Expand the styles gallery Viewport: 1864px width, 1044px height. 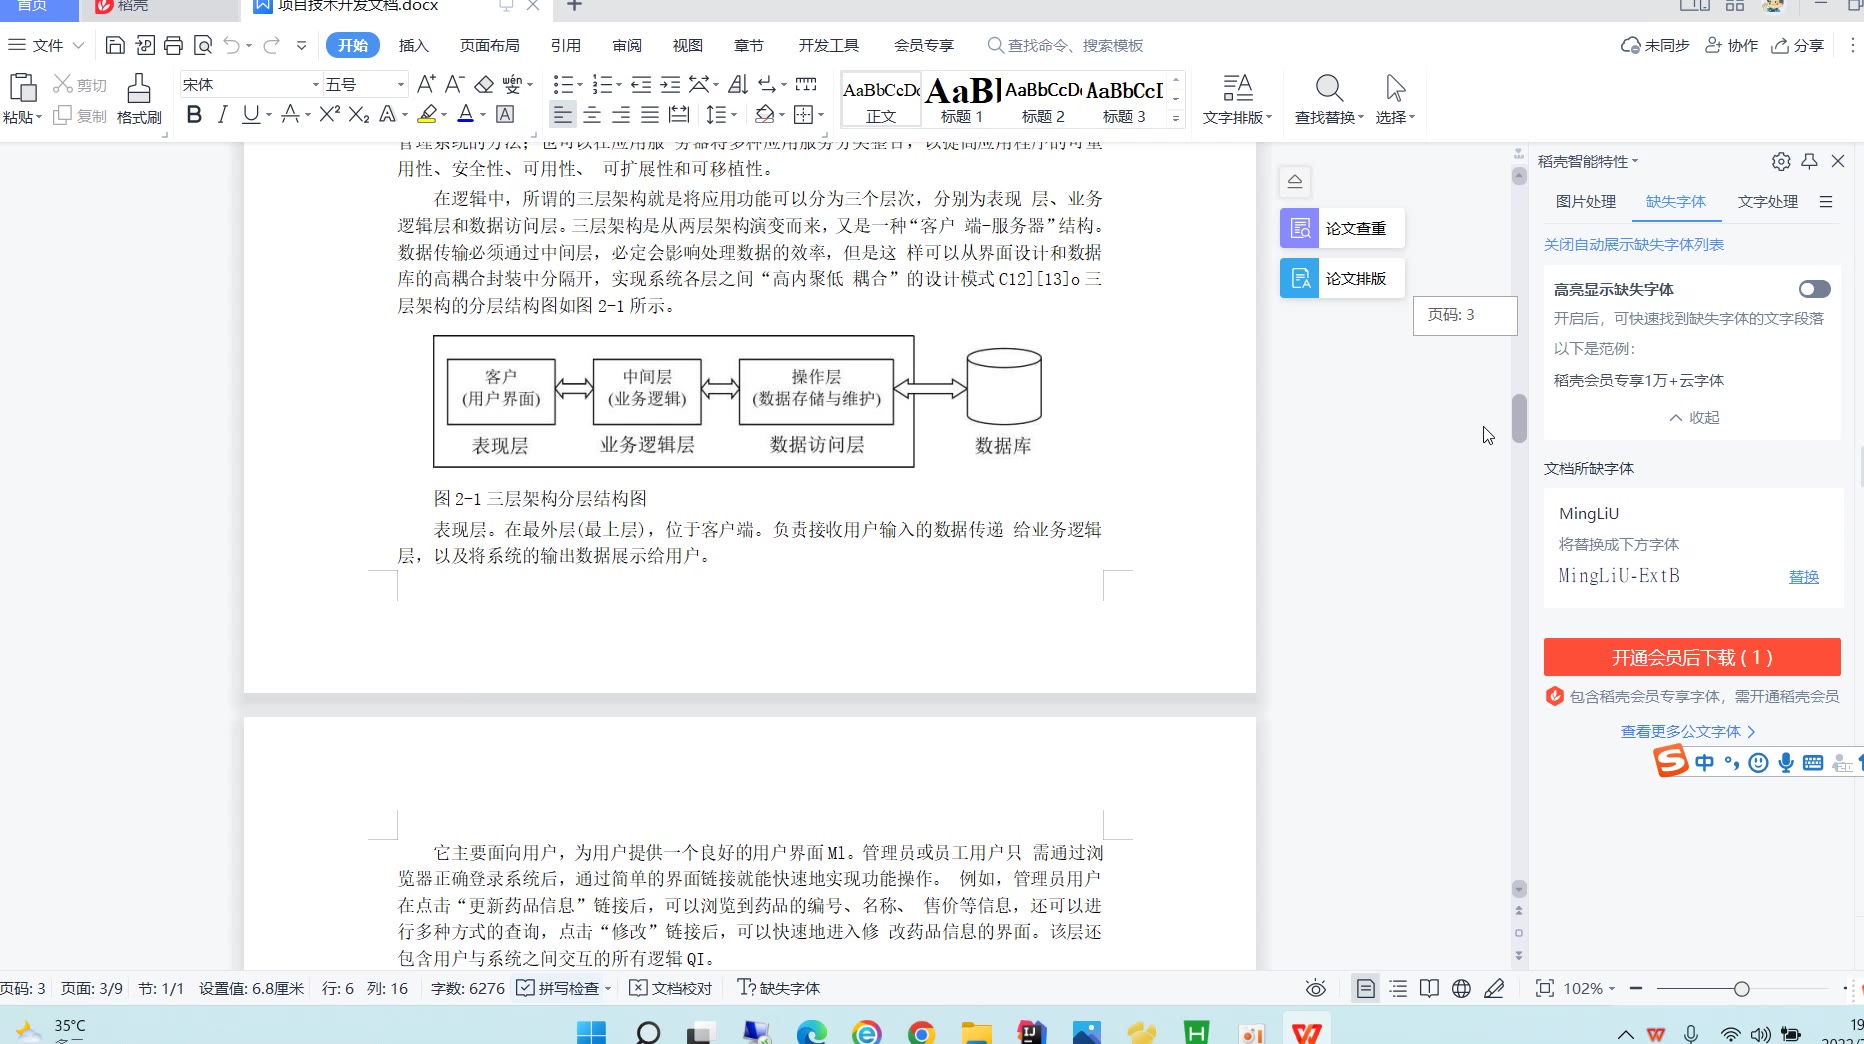1176,118
